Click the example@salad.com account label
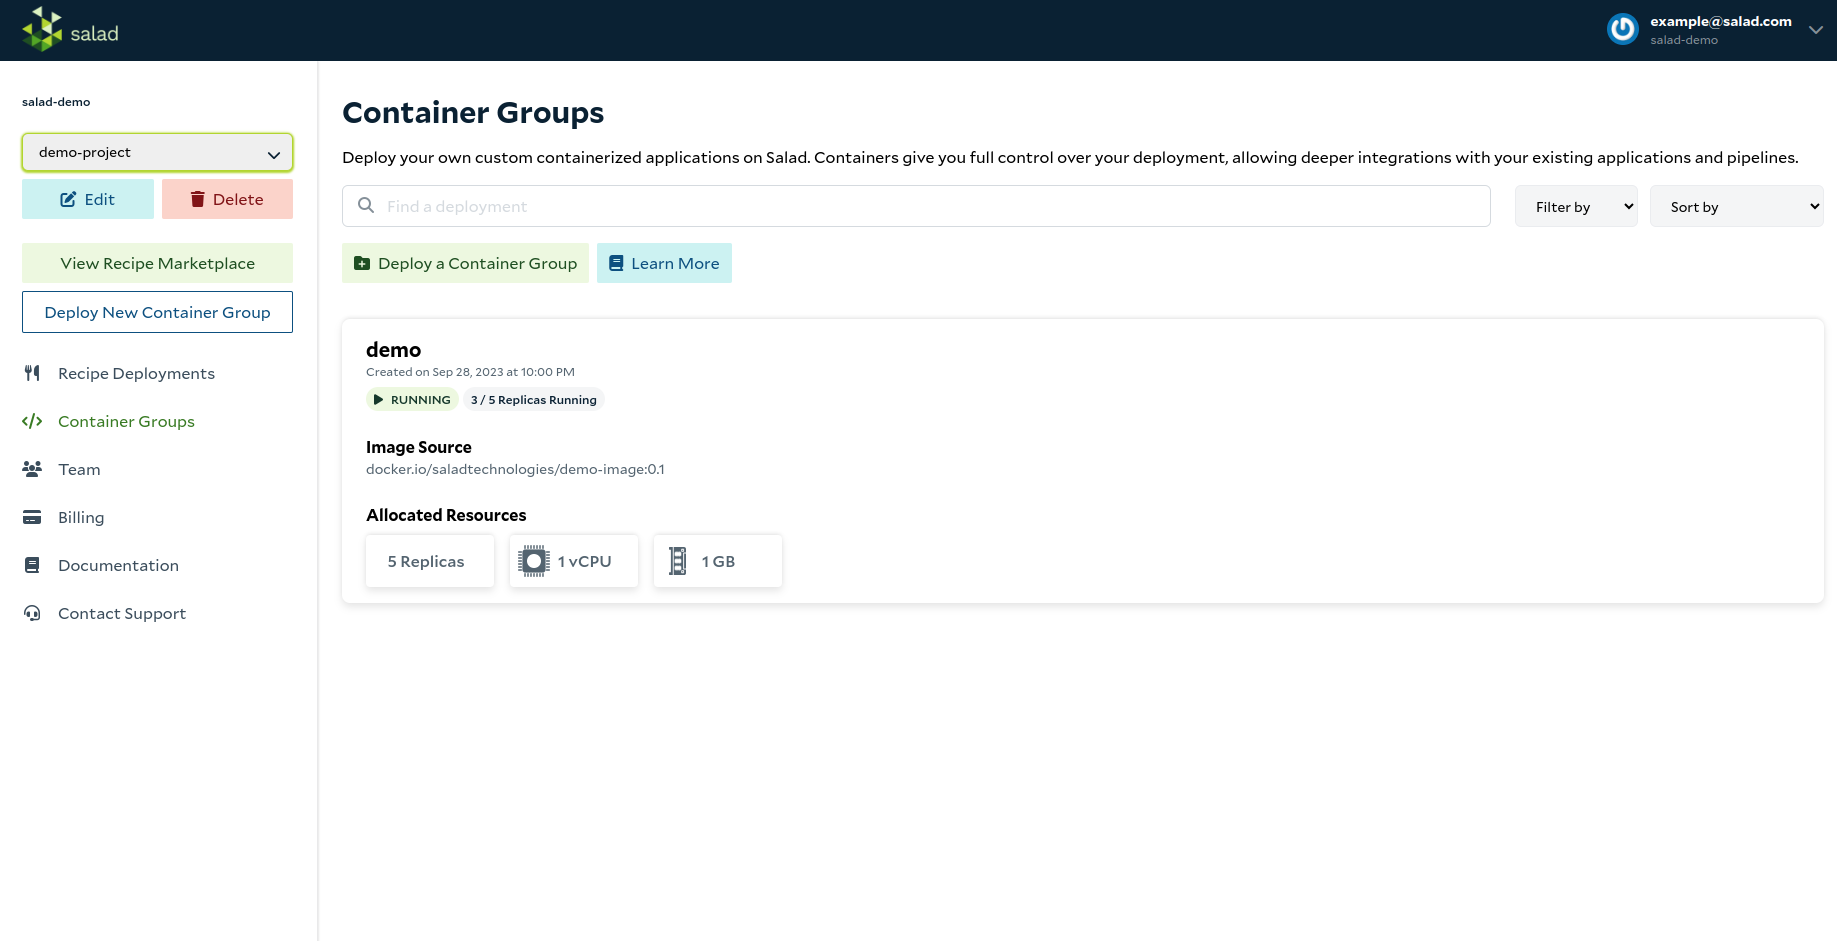Image resolution: width=1837 pixels, height=941 pixels. (x=1720, y=21)
